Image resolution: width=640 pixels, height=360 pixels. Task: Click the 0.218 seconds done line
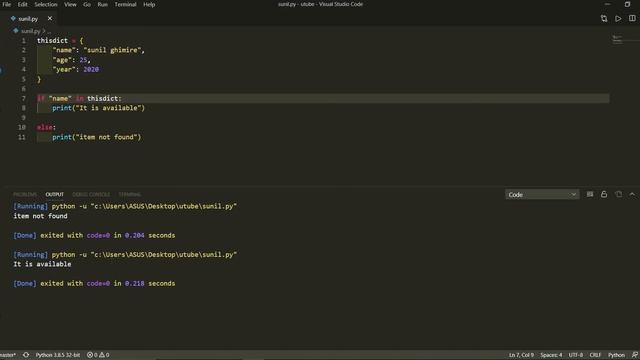pyautogui.click(x=94, y=284)
